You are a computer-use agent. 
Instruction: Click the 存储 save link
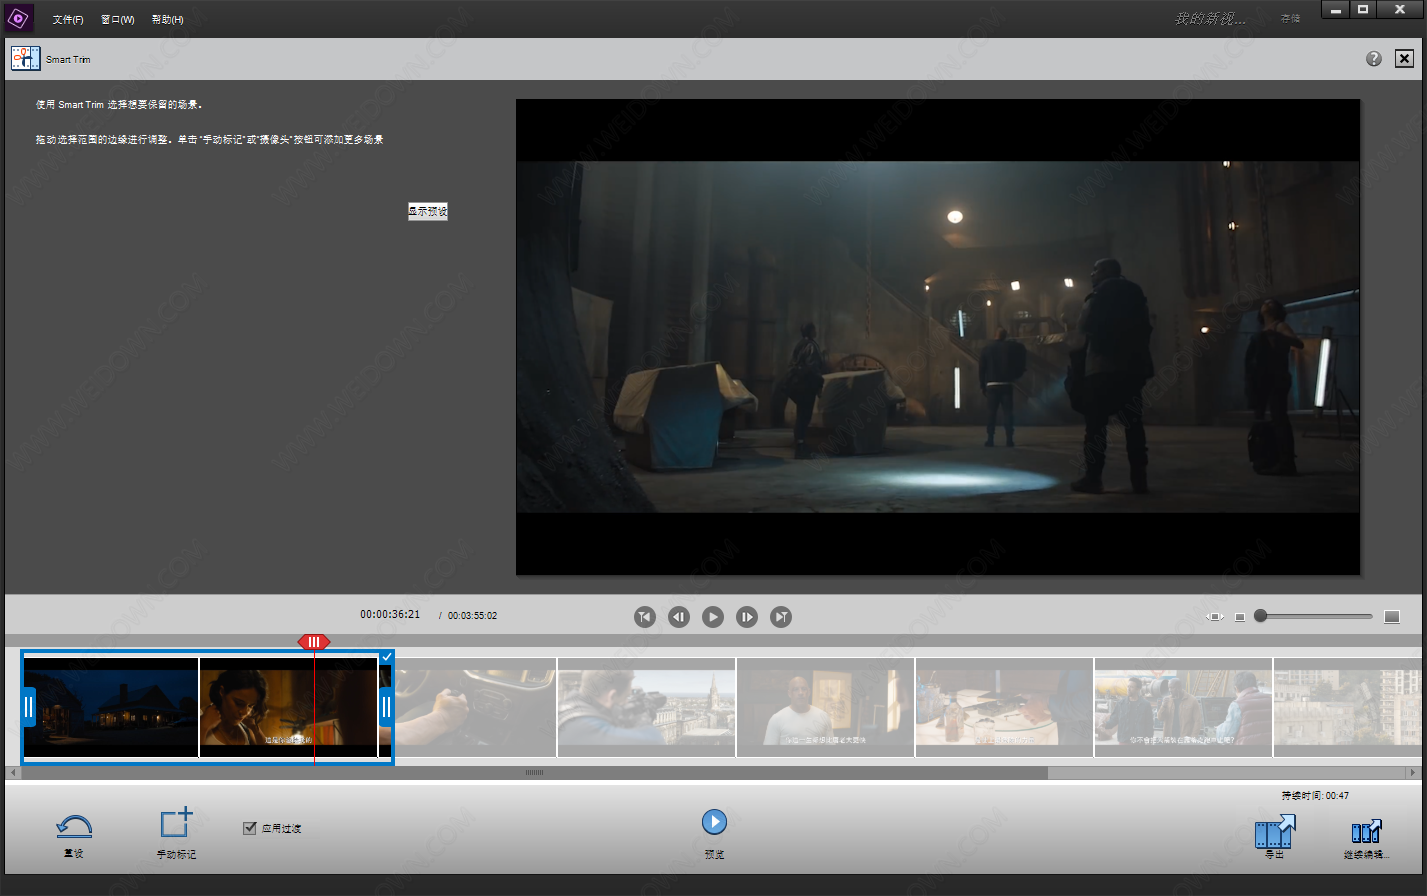coord(1291,19)
